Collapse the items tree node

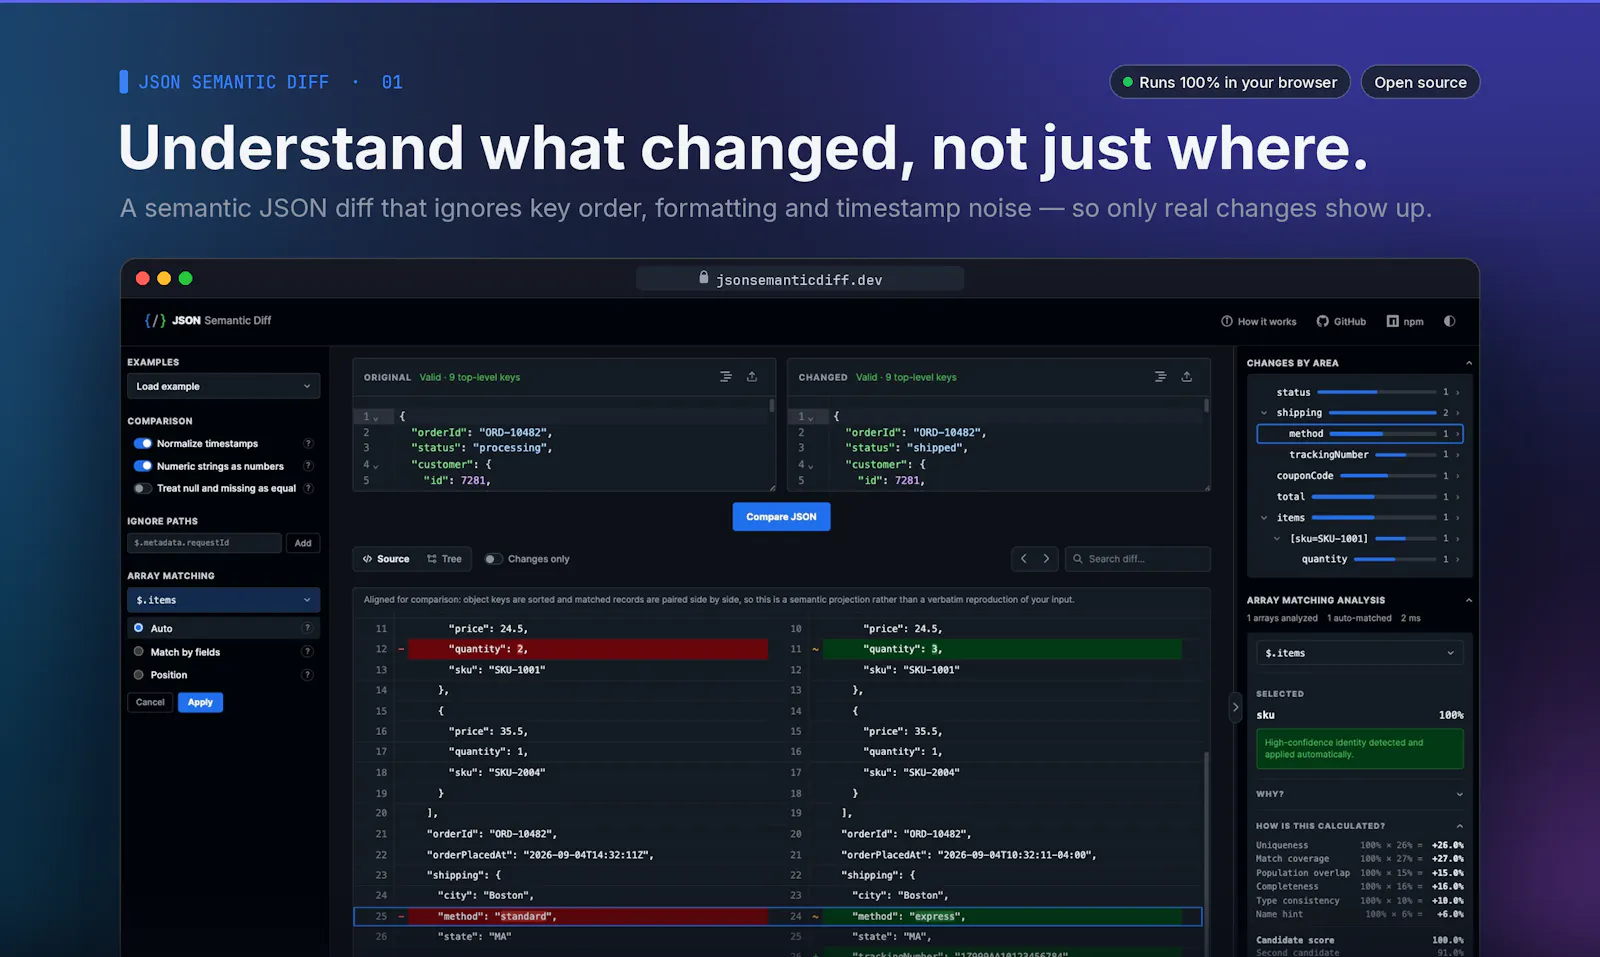[1264, 518]
